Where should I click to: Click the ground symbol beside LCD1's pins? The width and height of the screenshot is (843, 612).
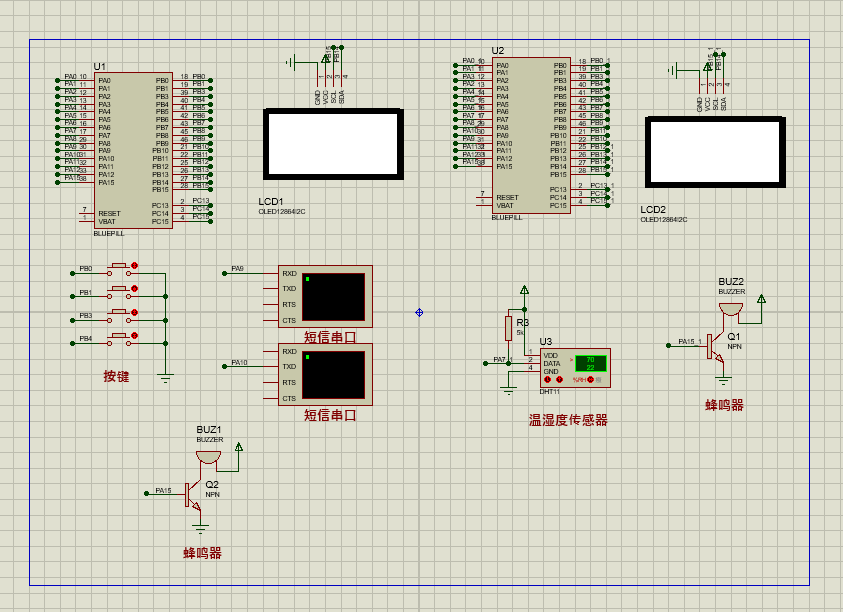coord(291,62)
